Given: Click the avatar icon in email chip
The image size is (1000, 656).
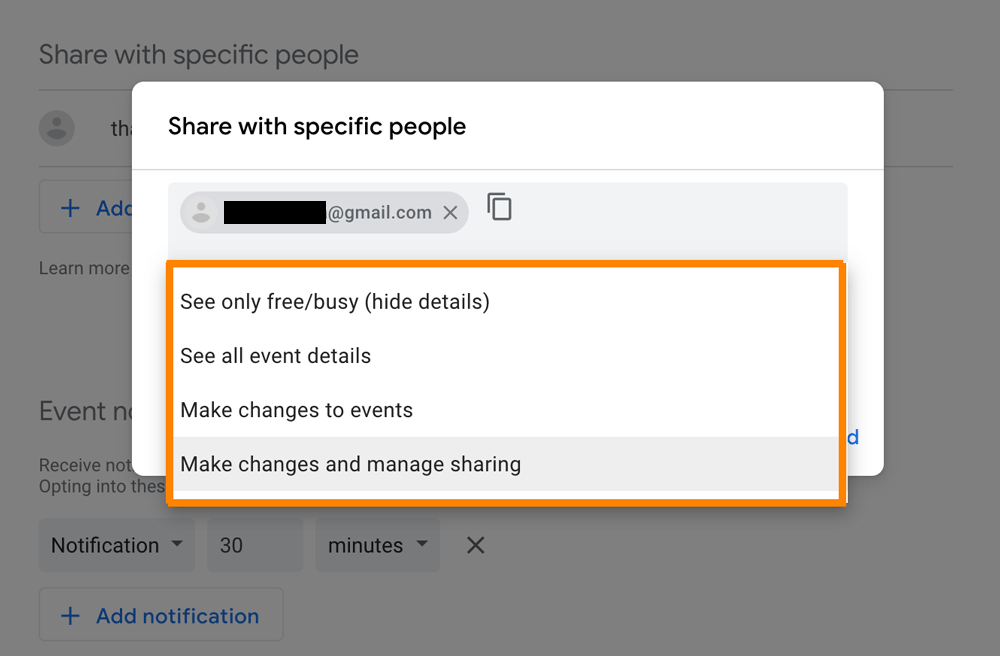Looking at the screenshot, I should [202, 212].
